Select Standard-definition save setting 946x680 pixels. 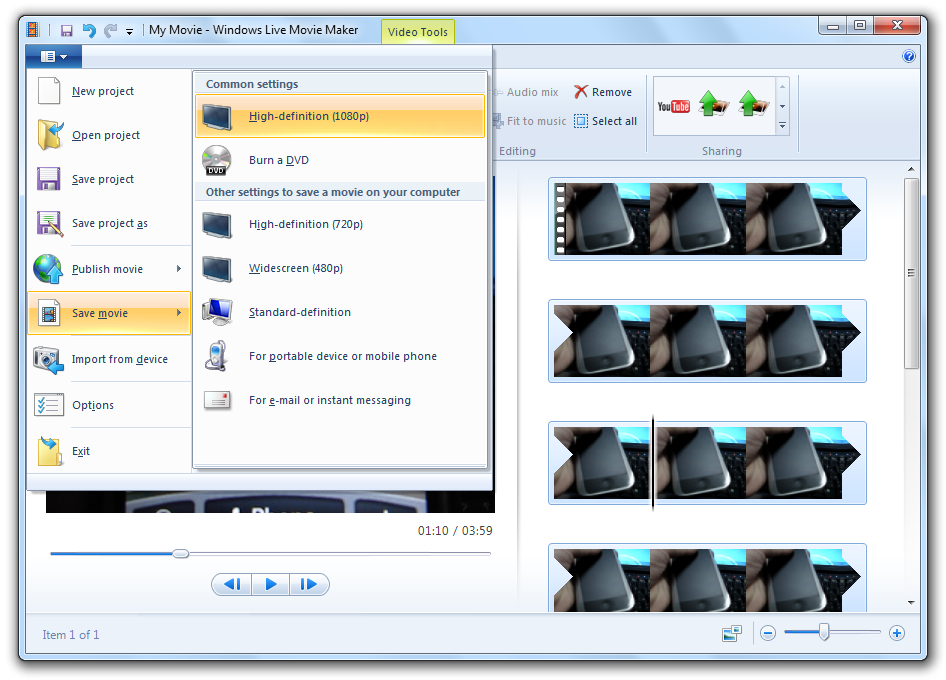click(340, 312)
